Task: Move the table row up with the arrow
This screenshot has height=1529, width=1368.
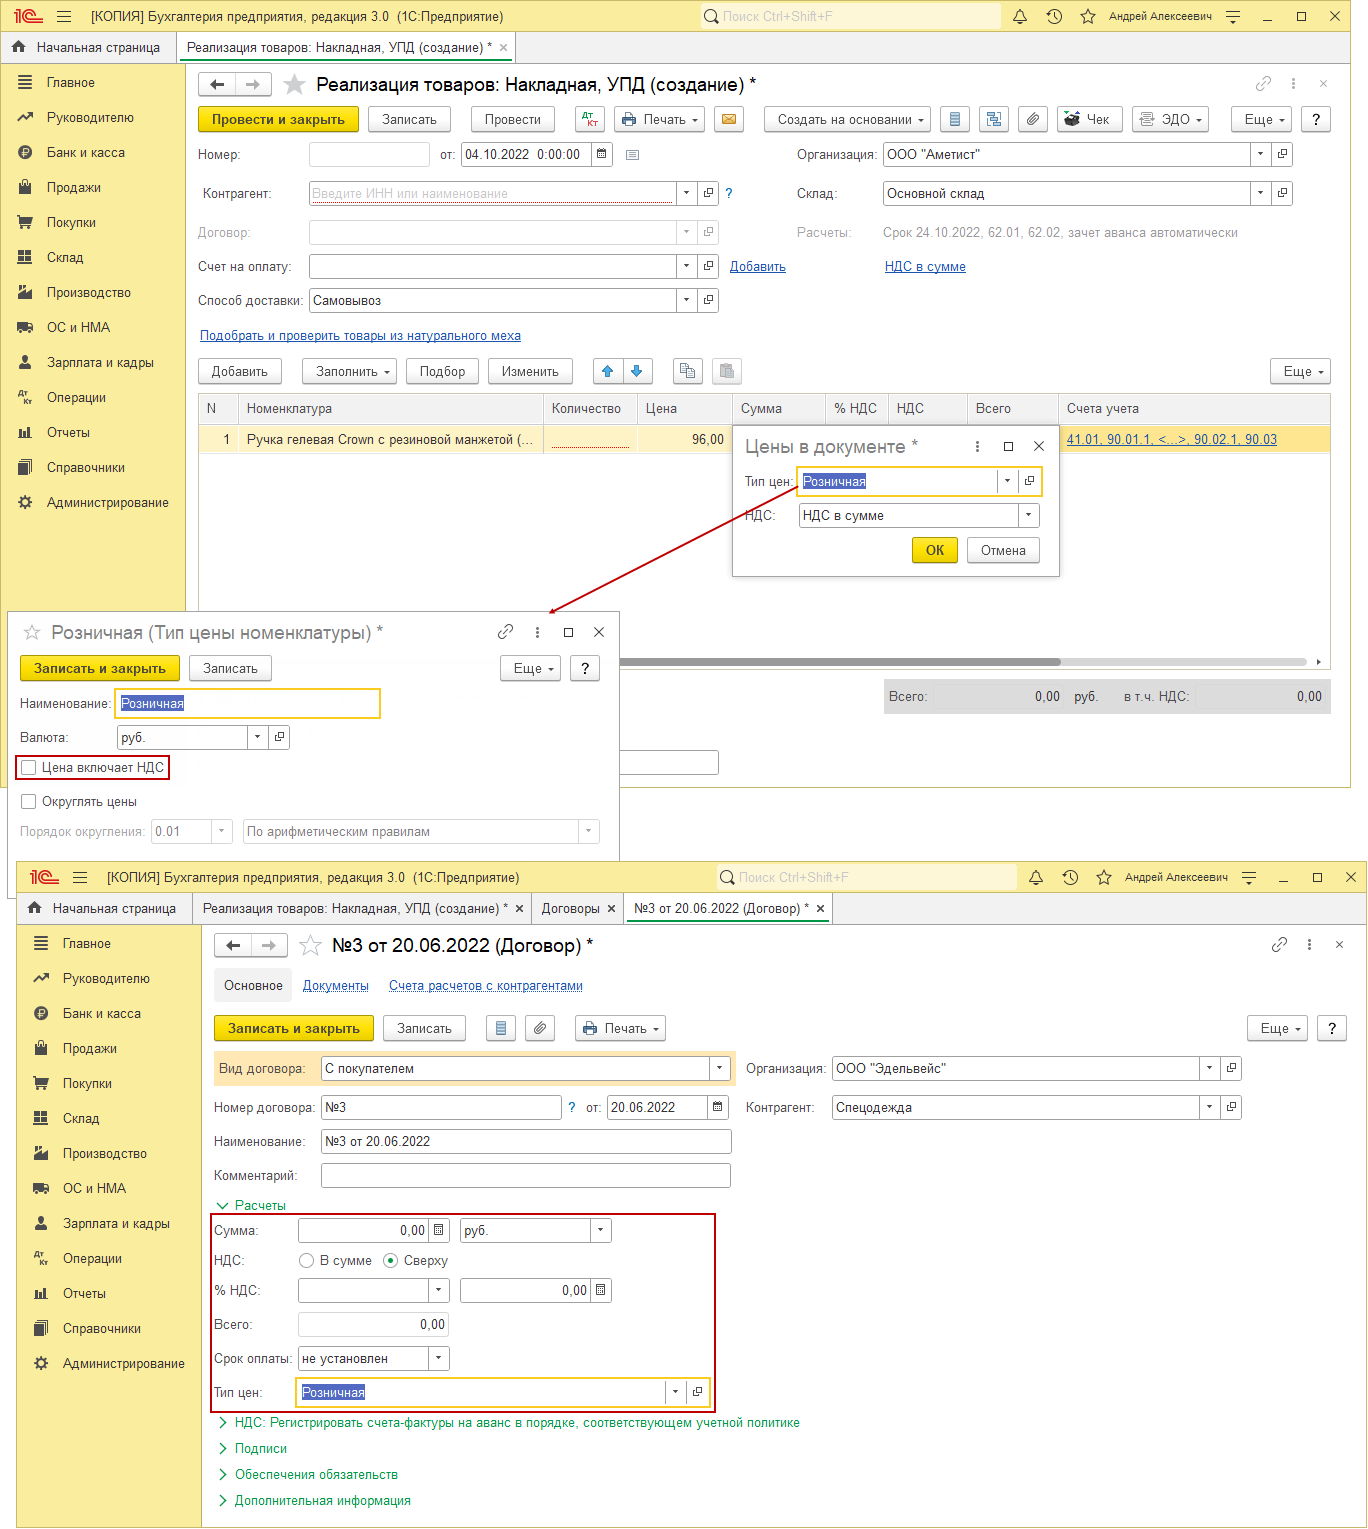Action: pyautogui.click(x=607, y=371)
